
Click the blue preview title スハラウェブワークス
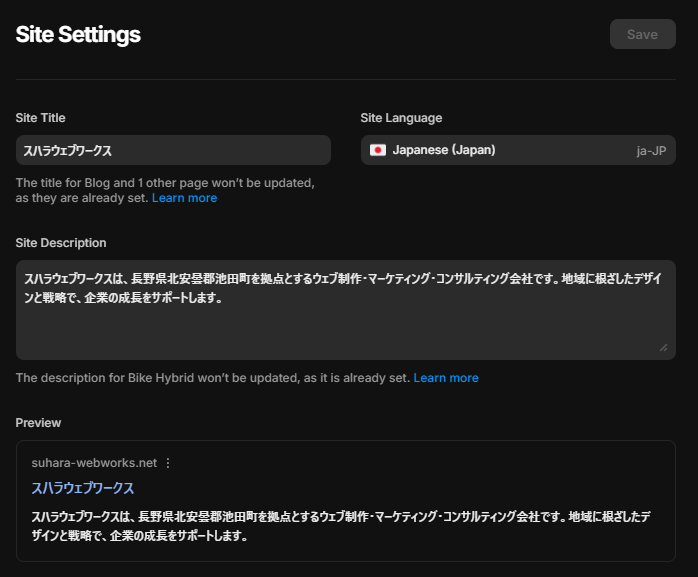coord(83,488)
